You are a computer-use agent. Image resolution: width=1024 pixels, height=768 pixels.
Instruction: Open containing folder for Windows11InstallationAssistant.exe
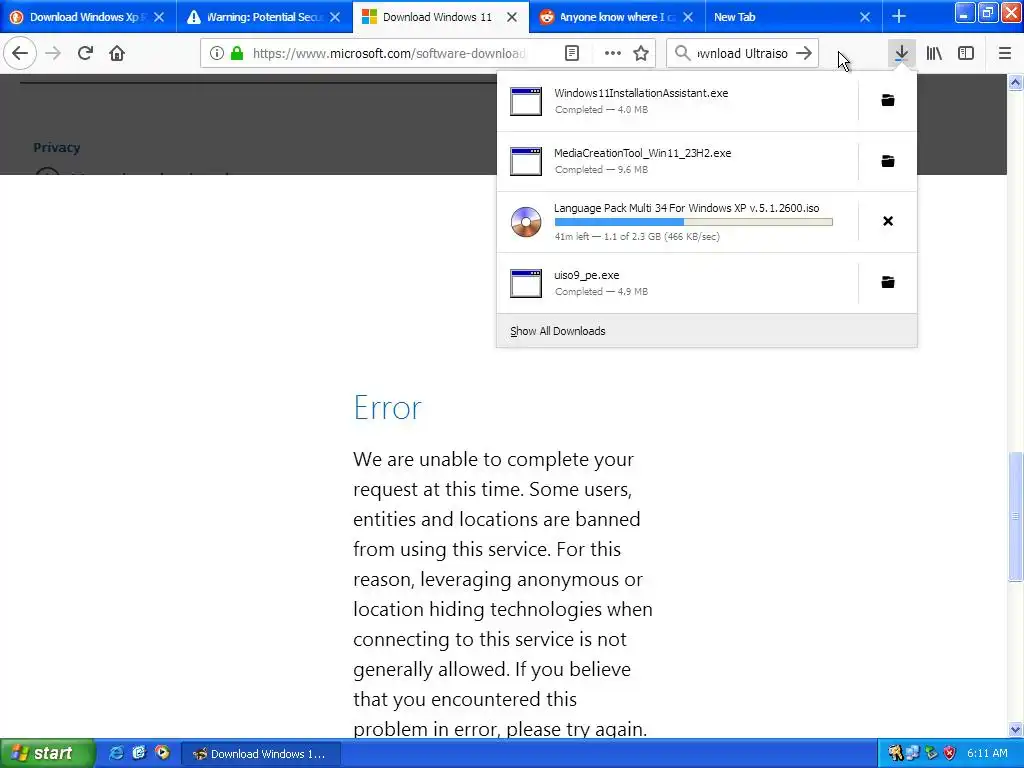[x=888, y=100]
